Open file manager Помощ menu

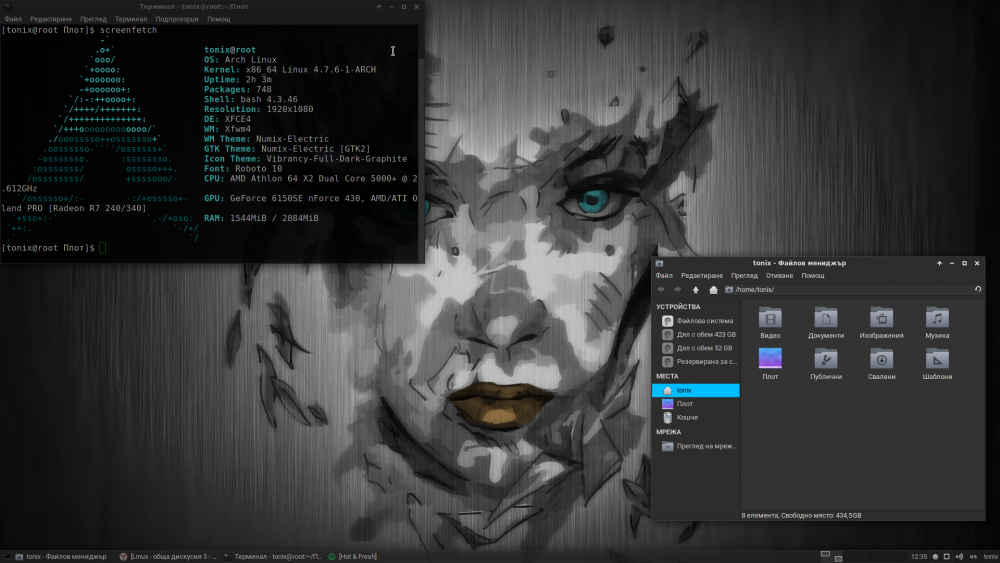(x=812, y=275)
